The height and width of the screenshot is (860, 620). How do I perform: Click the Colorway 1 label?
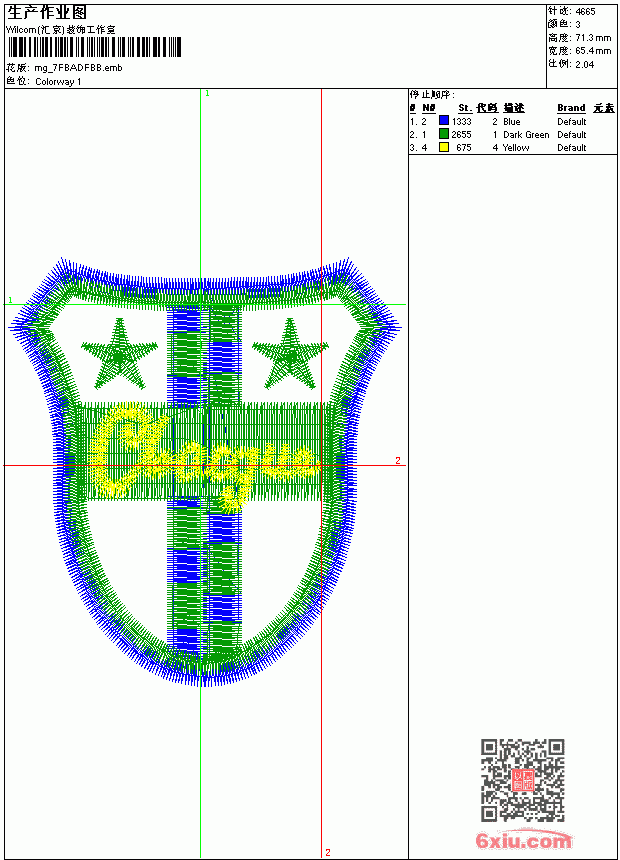(58, 81)
